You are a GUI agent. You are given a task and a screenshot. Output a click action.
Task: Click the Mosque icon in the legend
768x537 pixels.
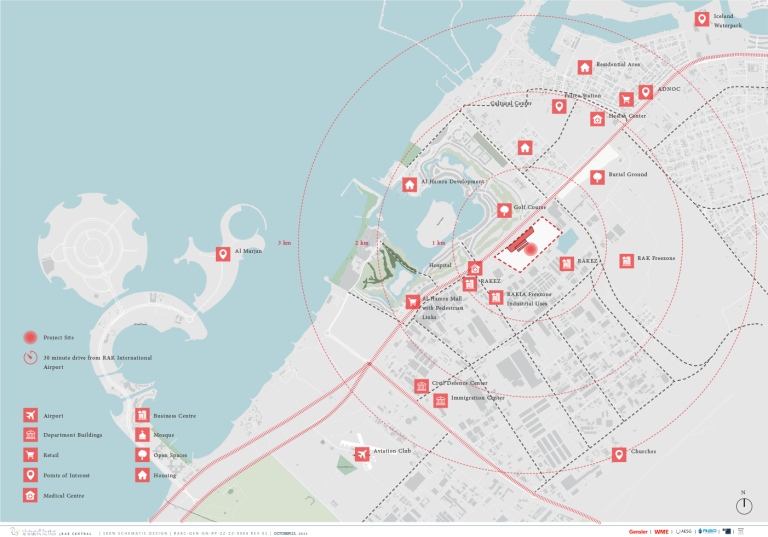click(143, 435)
